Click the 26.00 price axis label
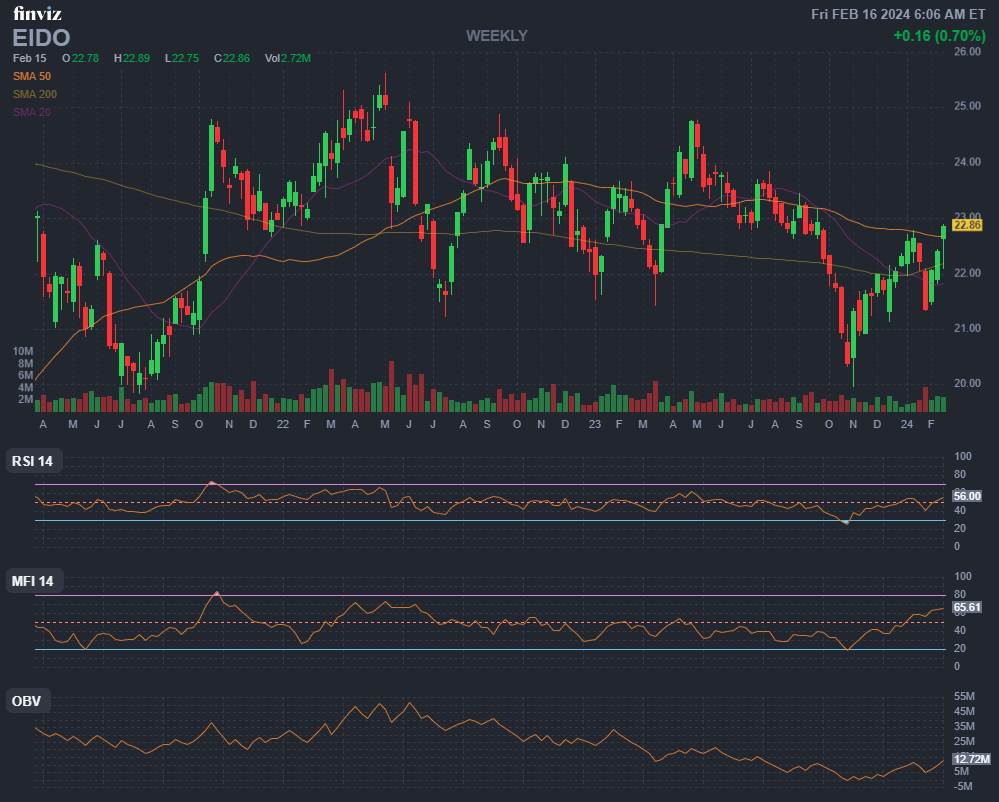Viewport: 999px width, 802px height. point(967,51)
